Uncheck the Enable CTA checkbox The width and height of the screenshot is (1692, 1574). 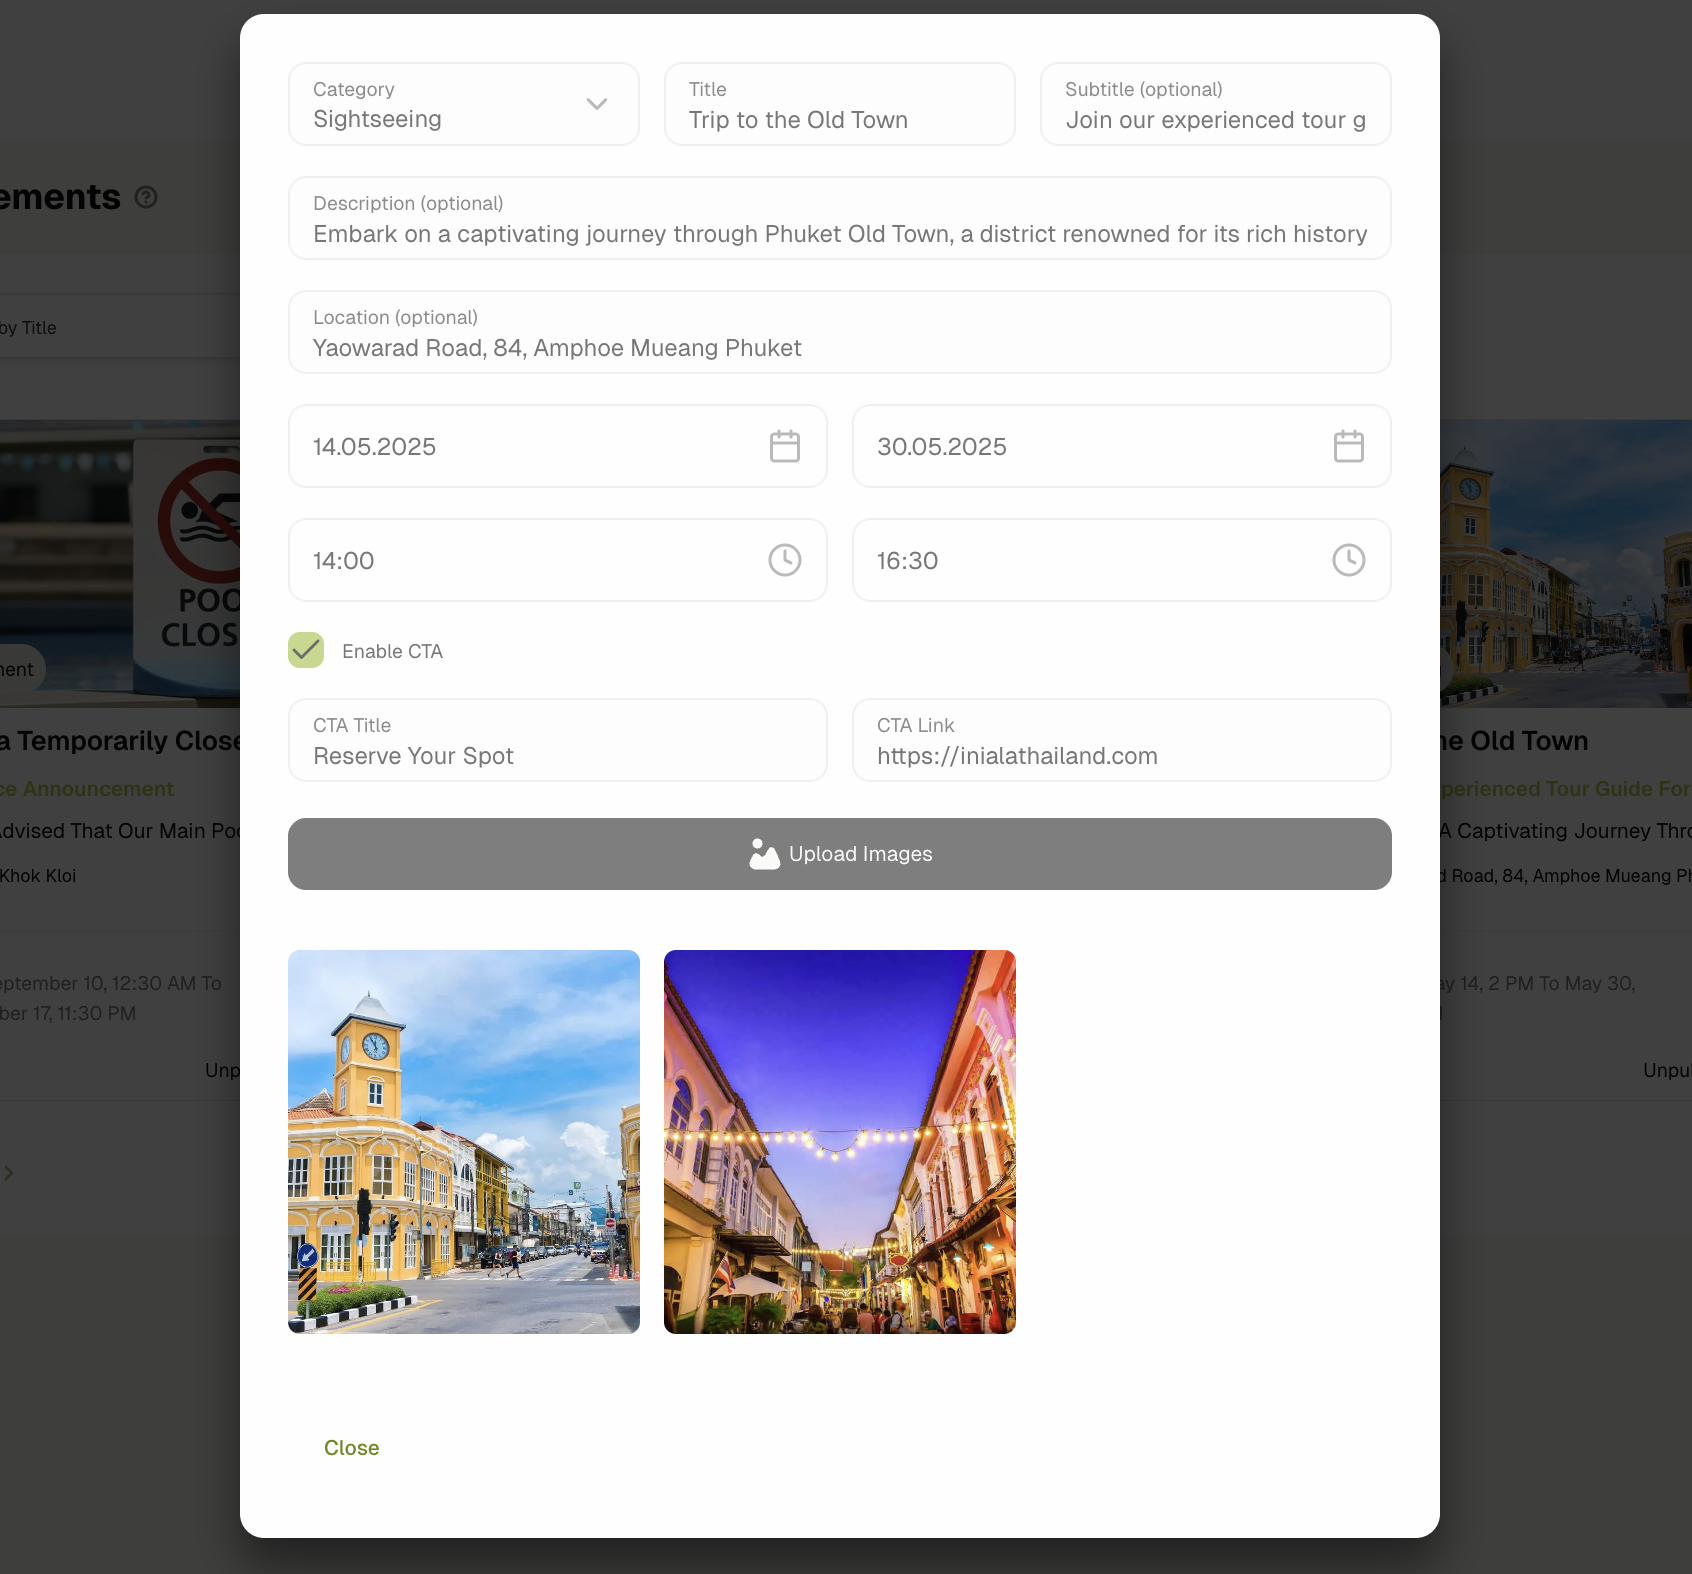click(306, 650)
